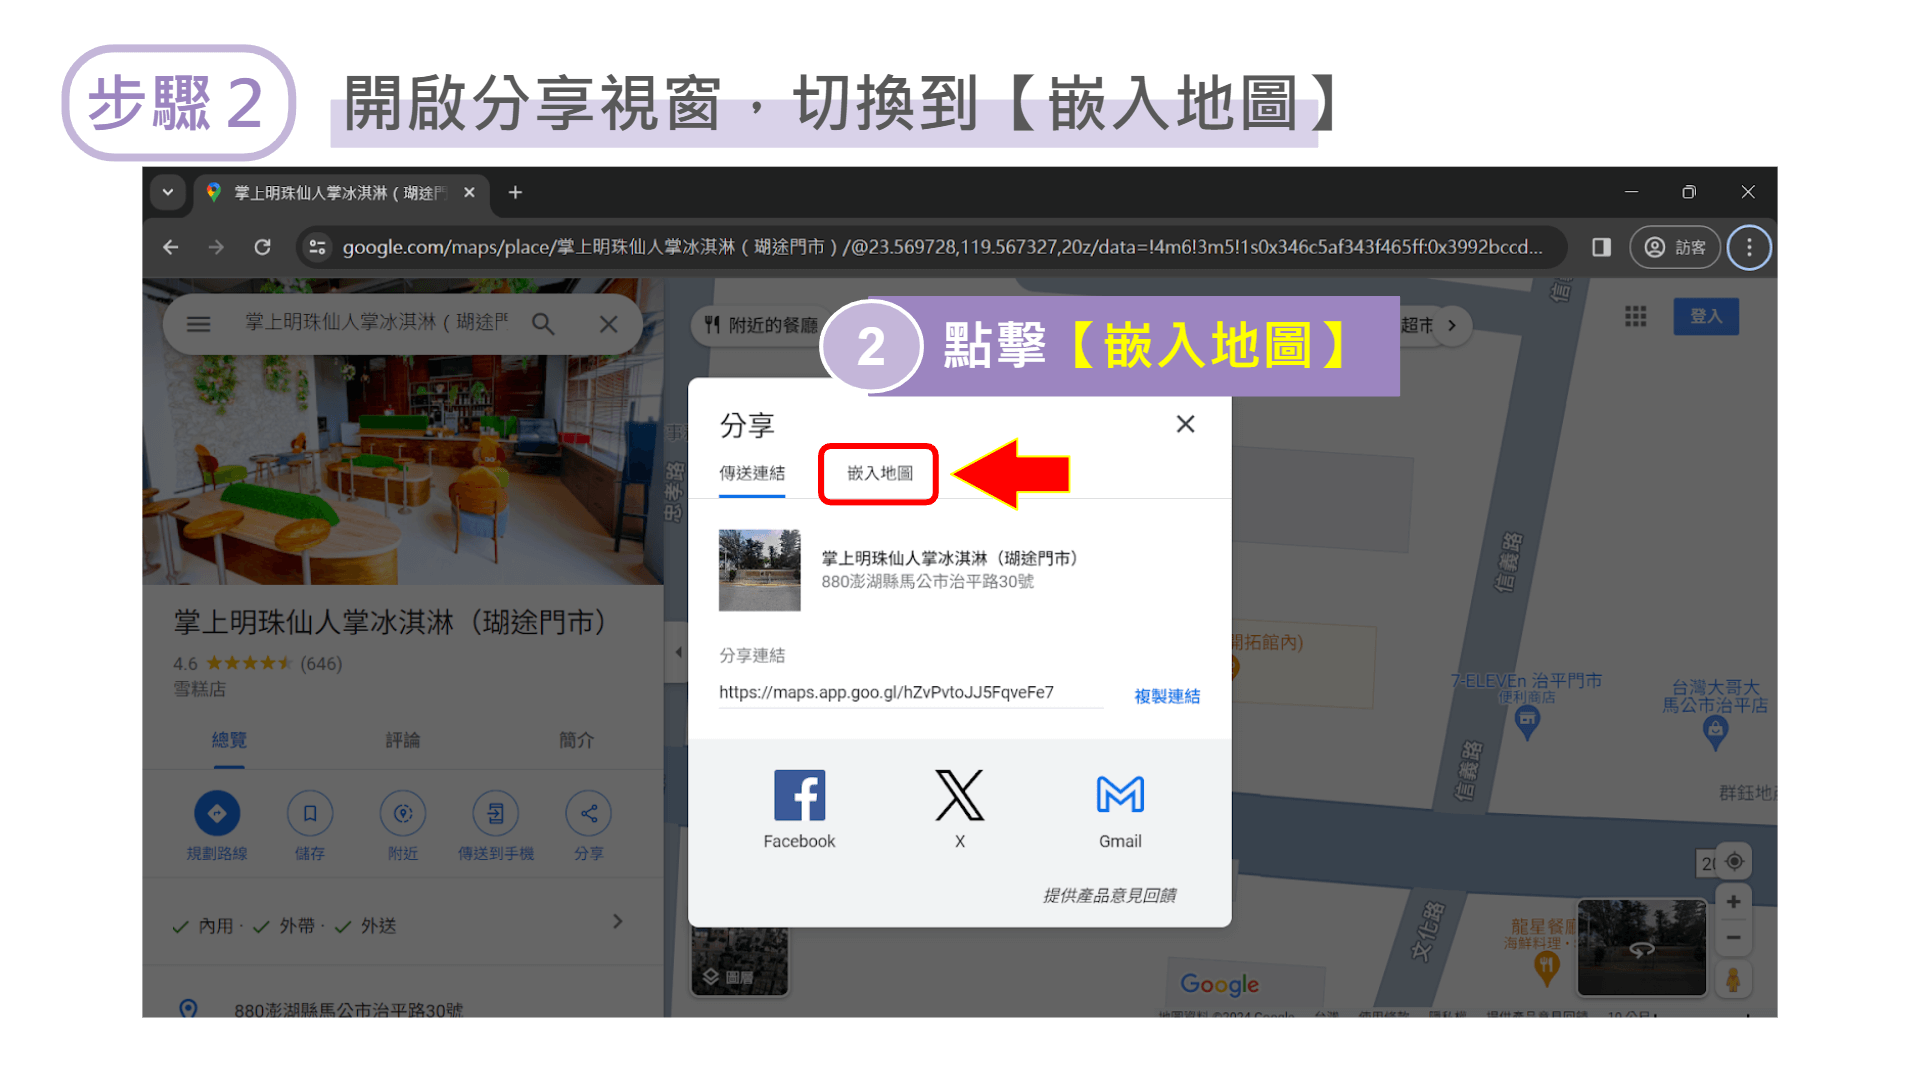Click the 儲存 bookmark icon

coord(310,813)
